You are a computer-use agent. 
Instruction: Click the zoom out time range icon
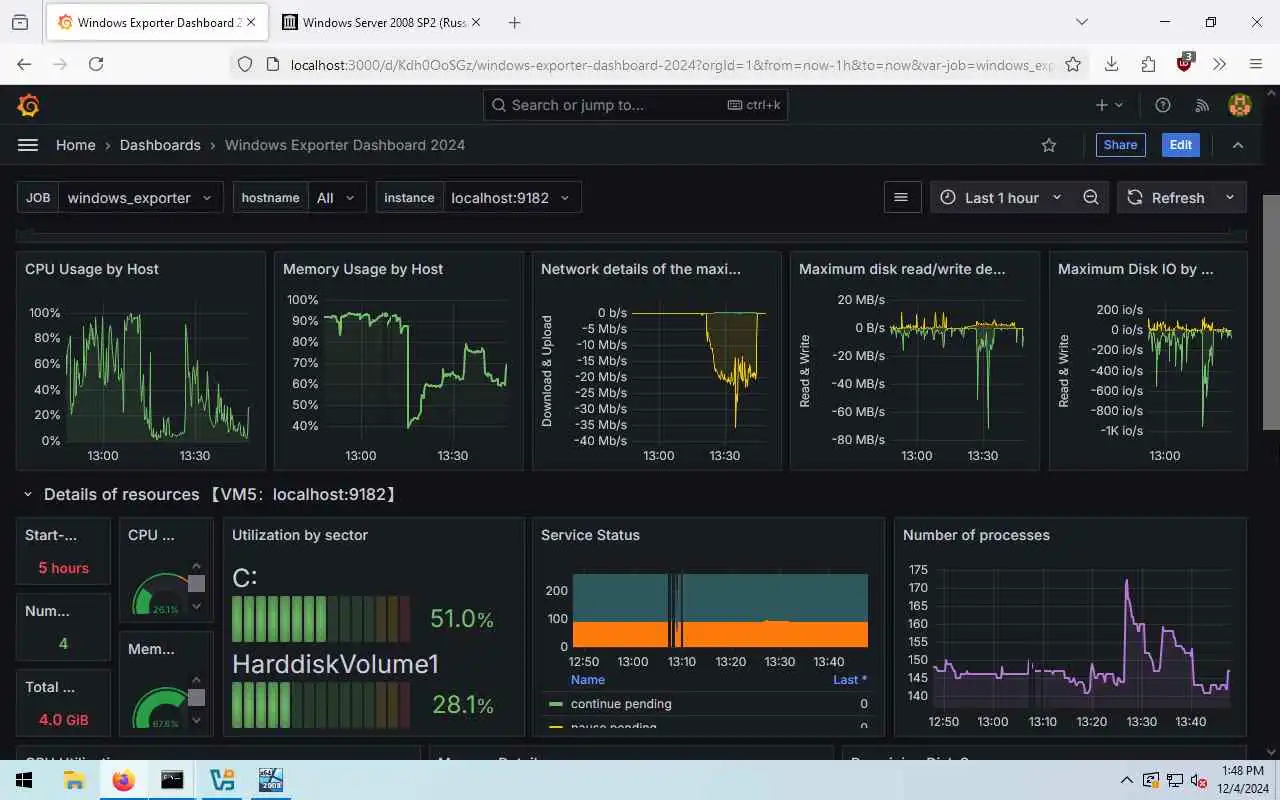pyautogui.click(x=1091, y=198)
